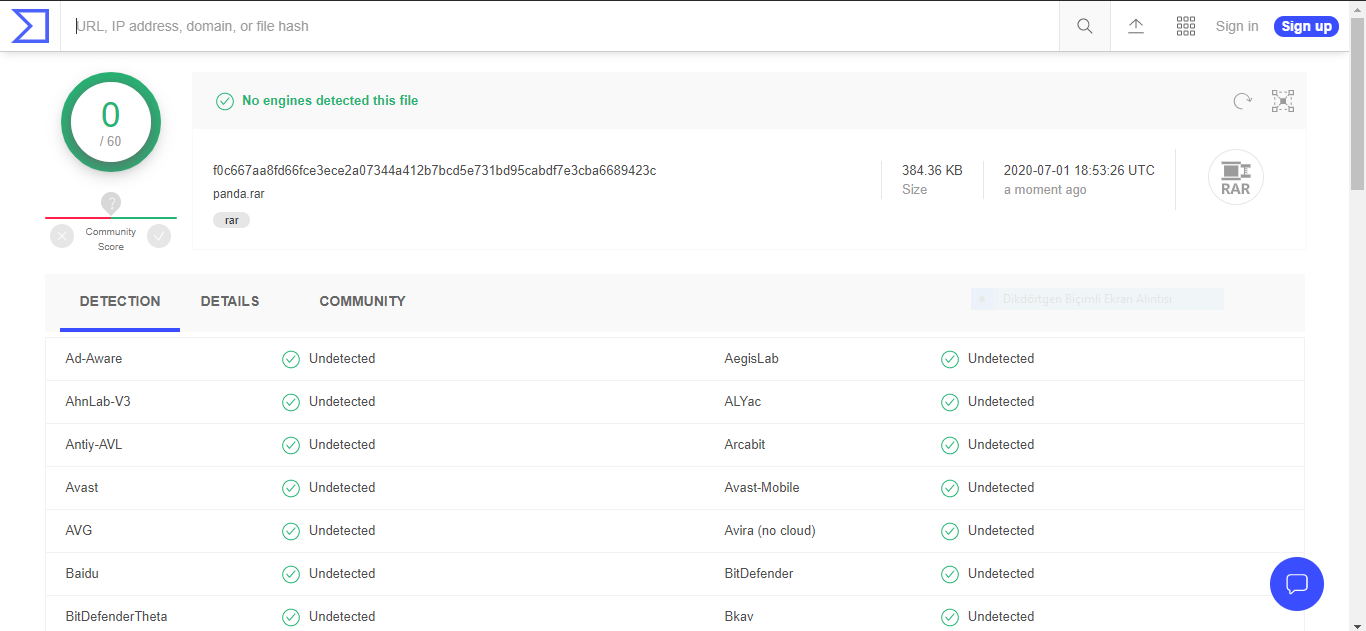
Task: Click the panda.rar file name
Action: 239,194
